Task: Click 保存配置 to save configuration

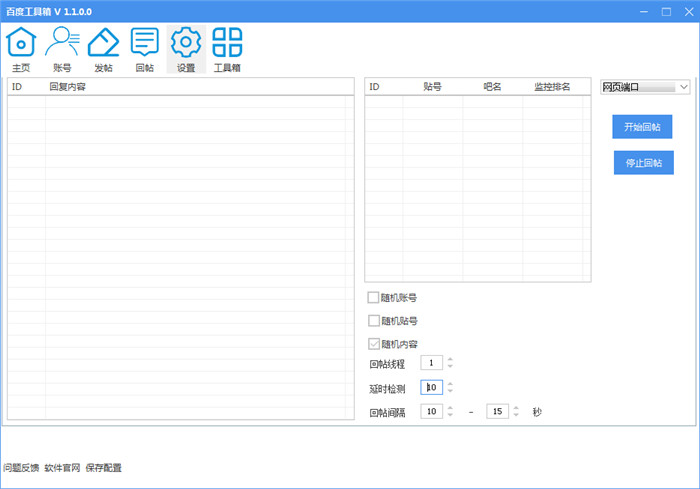Action: tap(104, 468)
